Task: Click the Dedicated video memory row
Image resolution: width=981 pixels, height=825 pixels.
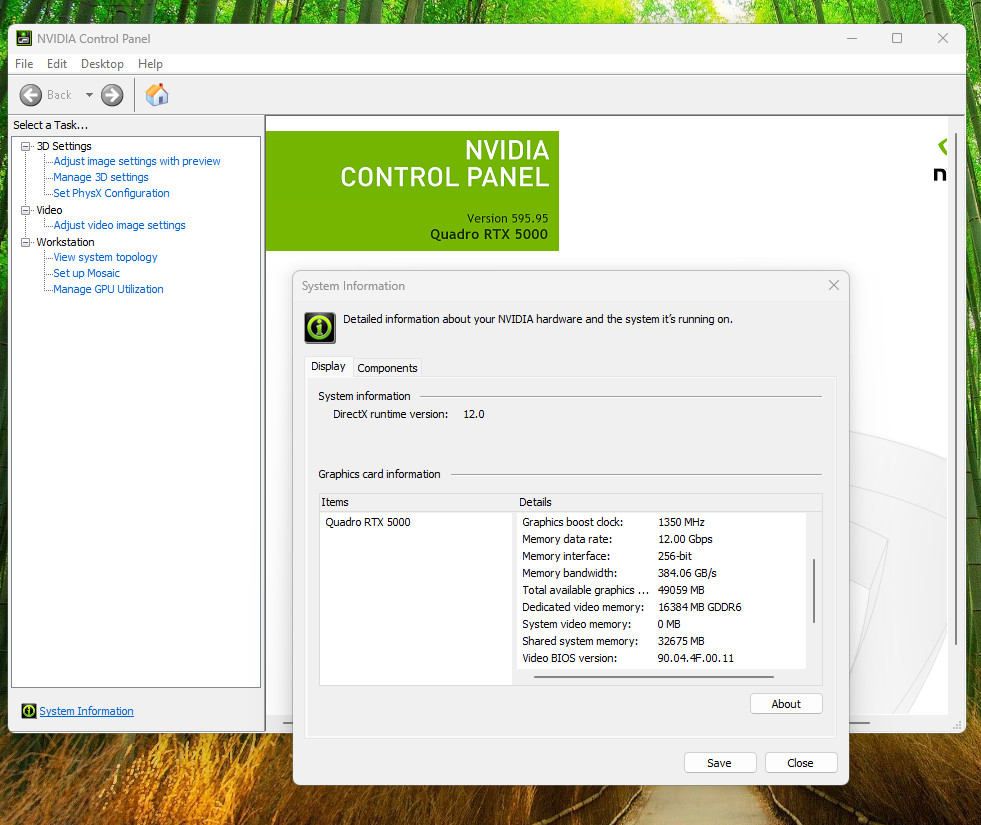Action: (661, 607)
